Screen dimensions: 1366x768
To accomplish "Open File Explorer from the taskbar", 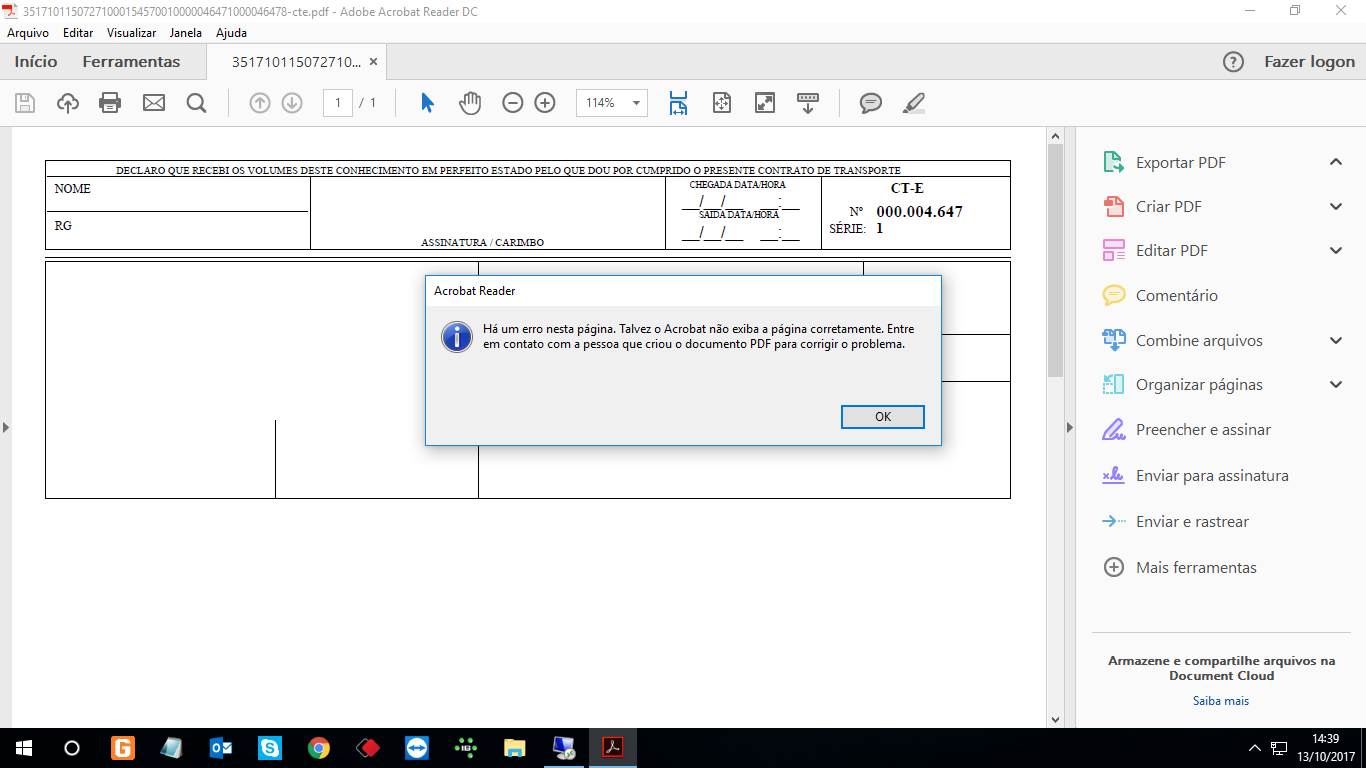I will pos(515,748).
